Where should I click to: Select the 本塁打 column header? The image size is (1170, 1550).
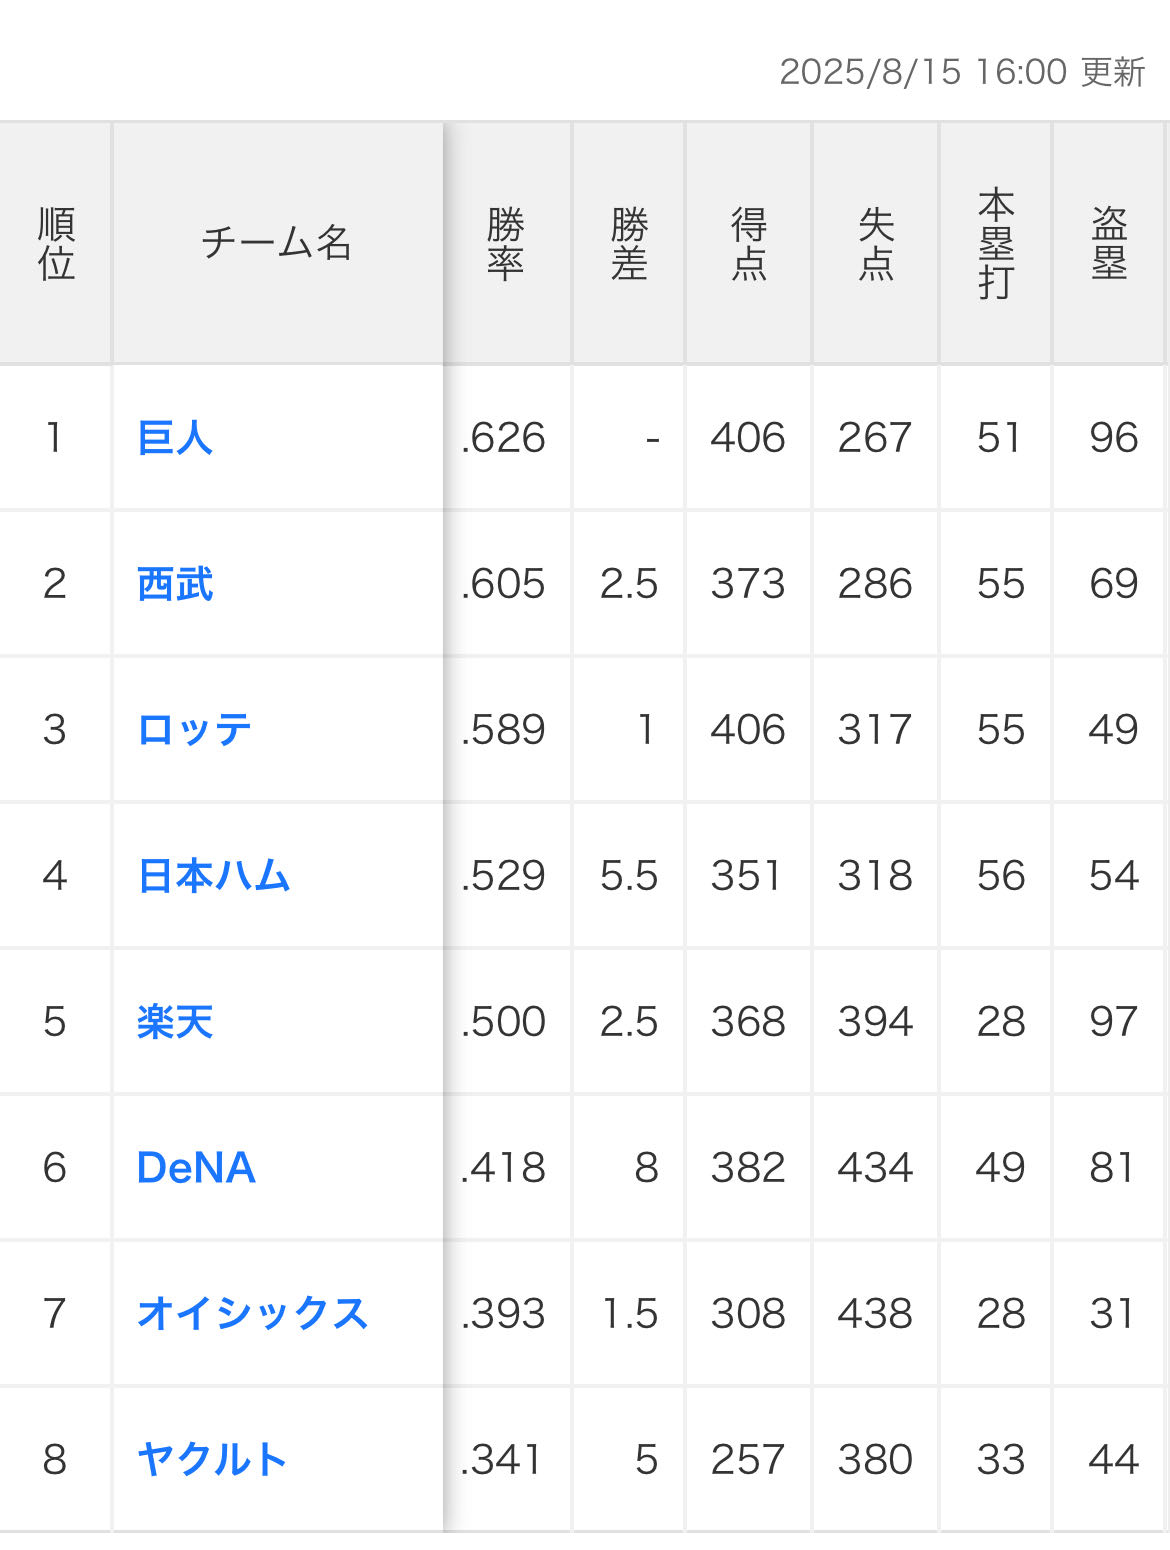click(996, 243)
